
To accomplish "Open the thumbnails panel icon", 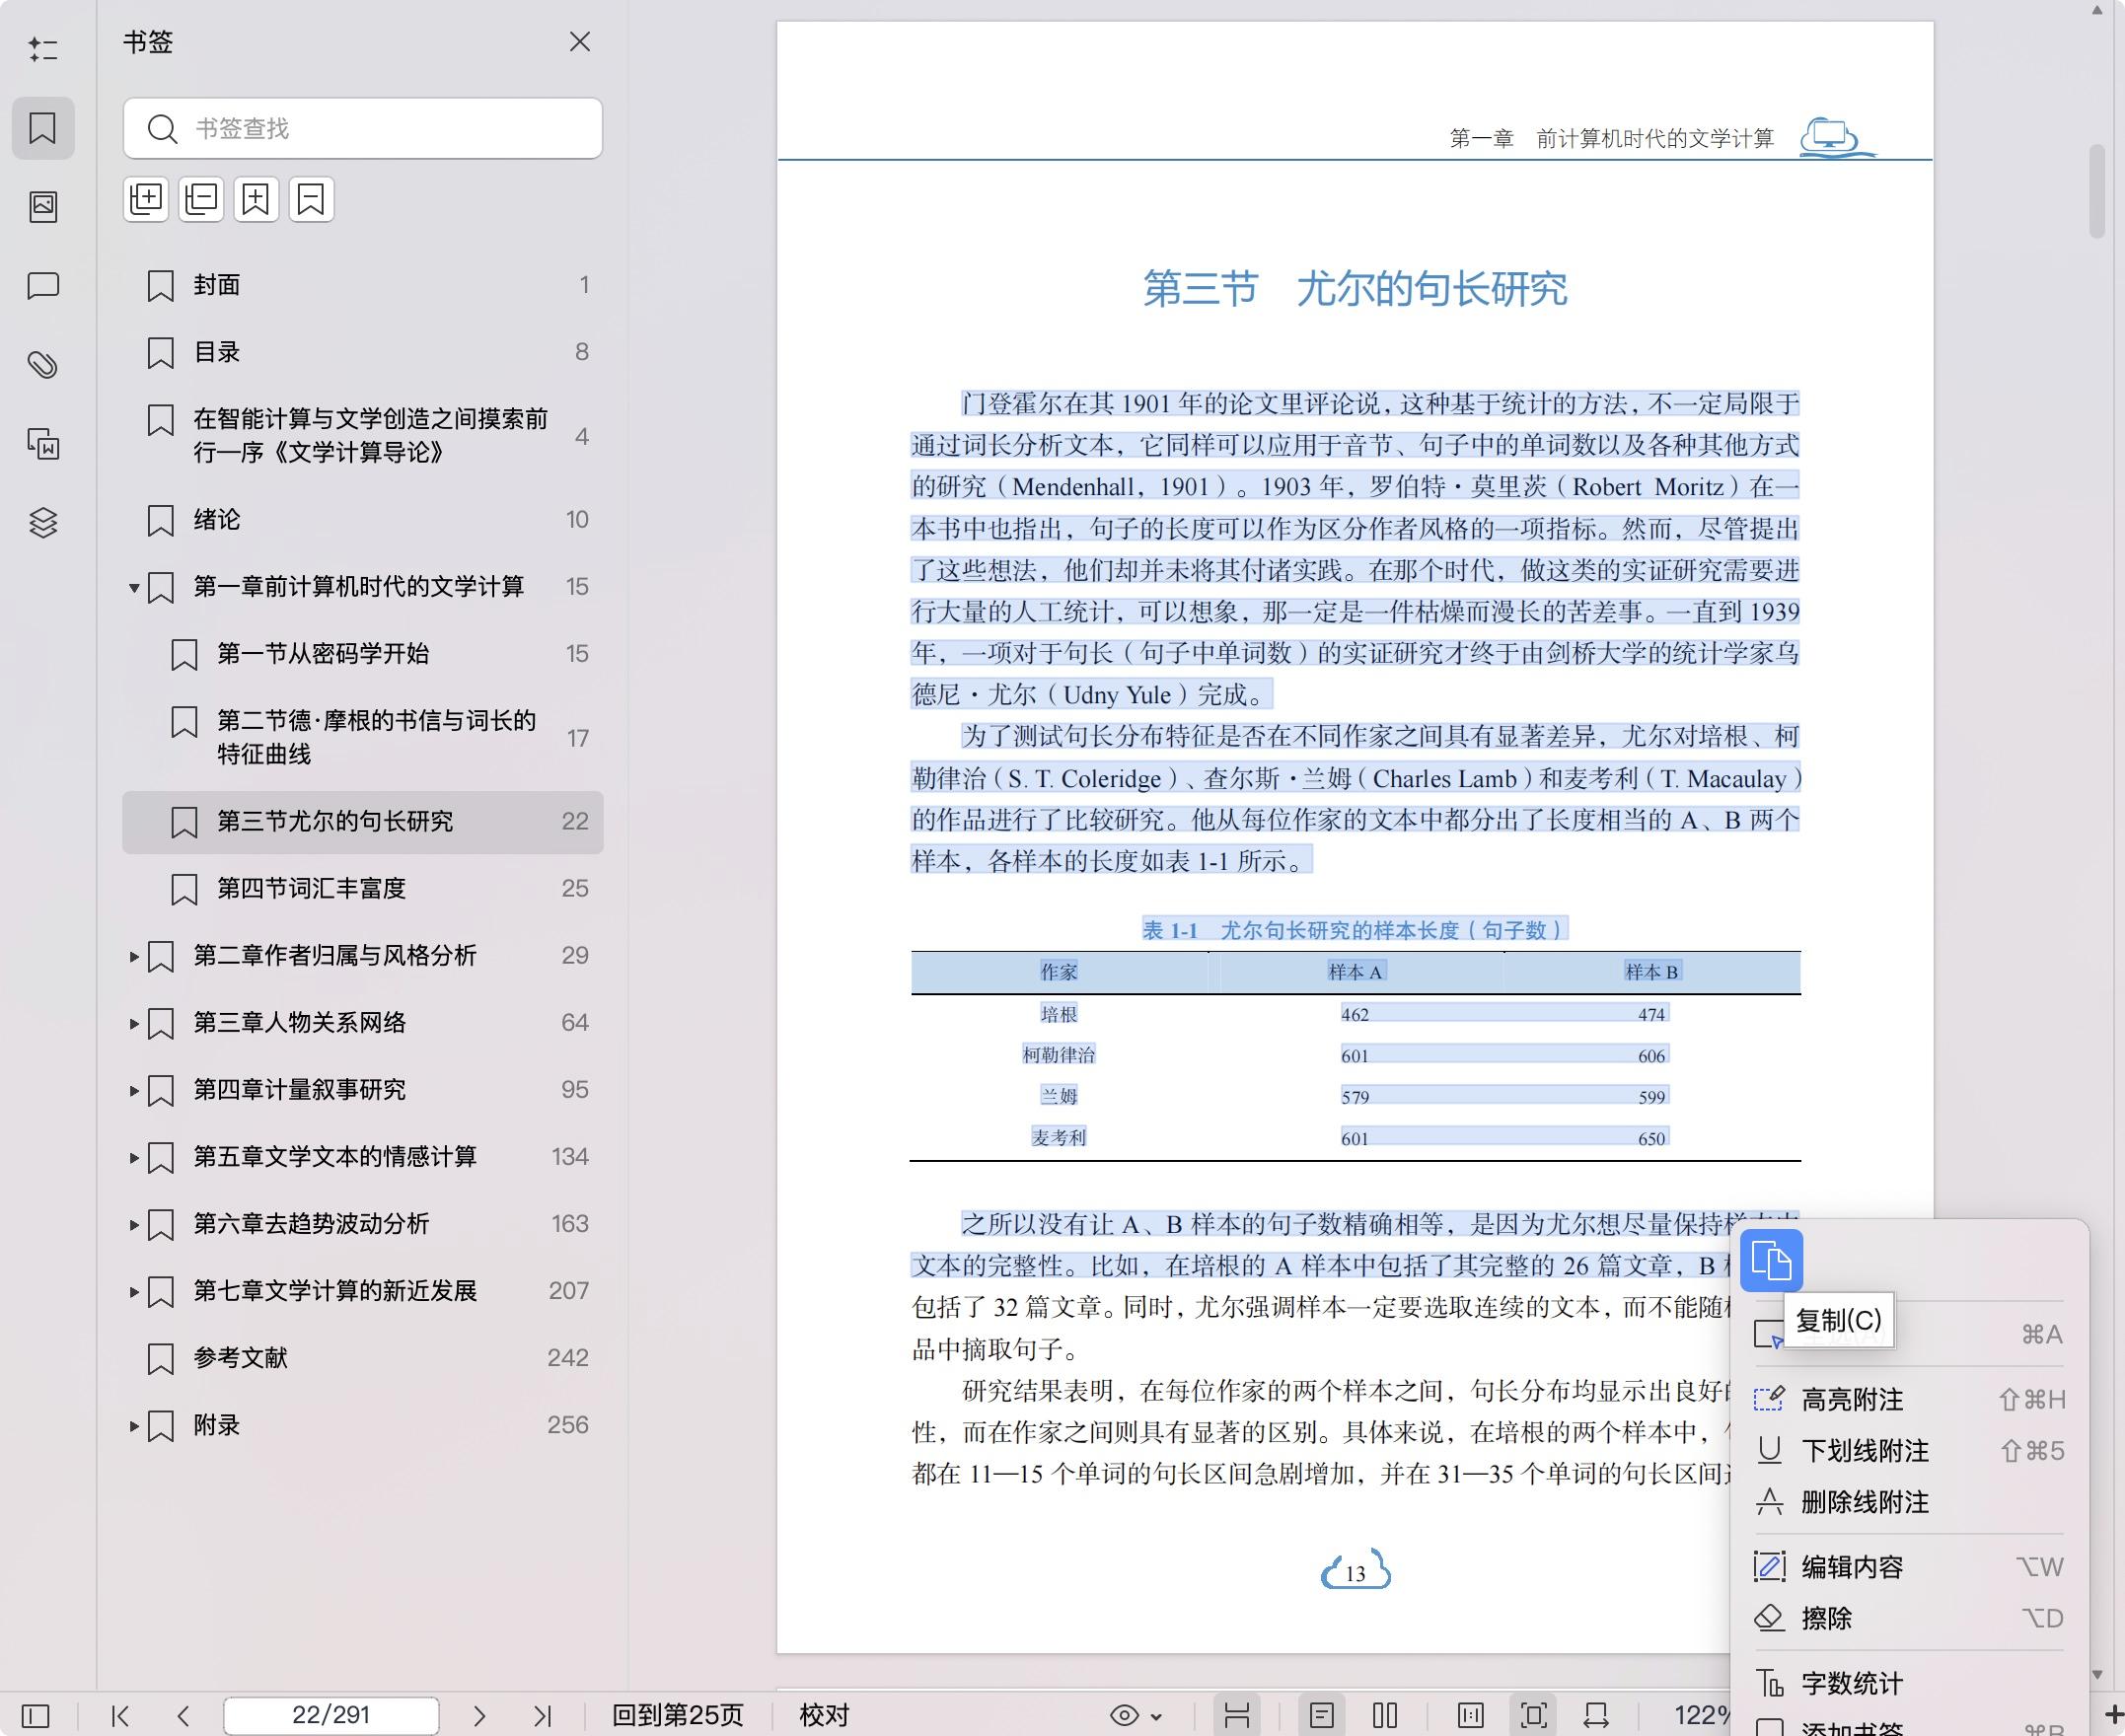I will 43,207.
